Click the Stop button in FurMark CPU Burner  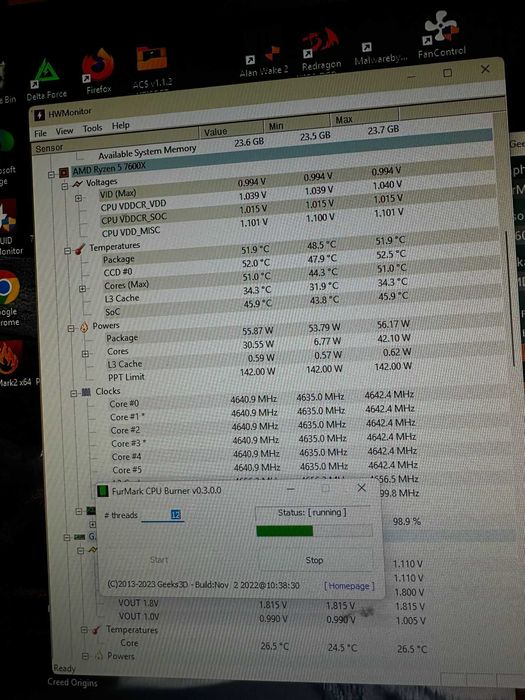point(314,560)
